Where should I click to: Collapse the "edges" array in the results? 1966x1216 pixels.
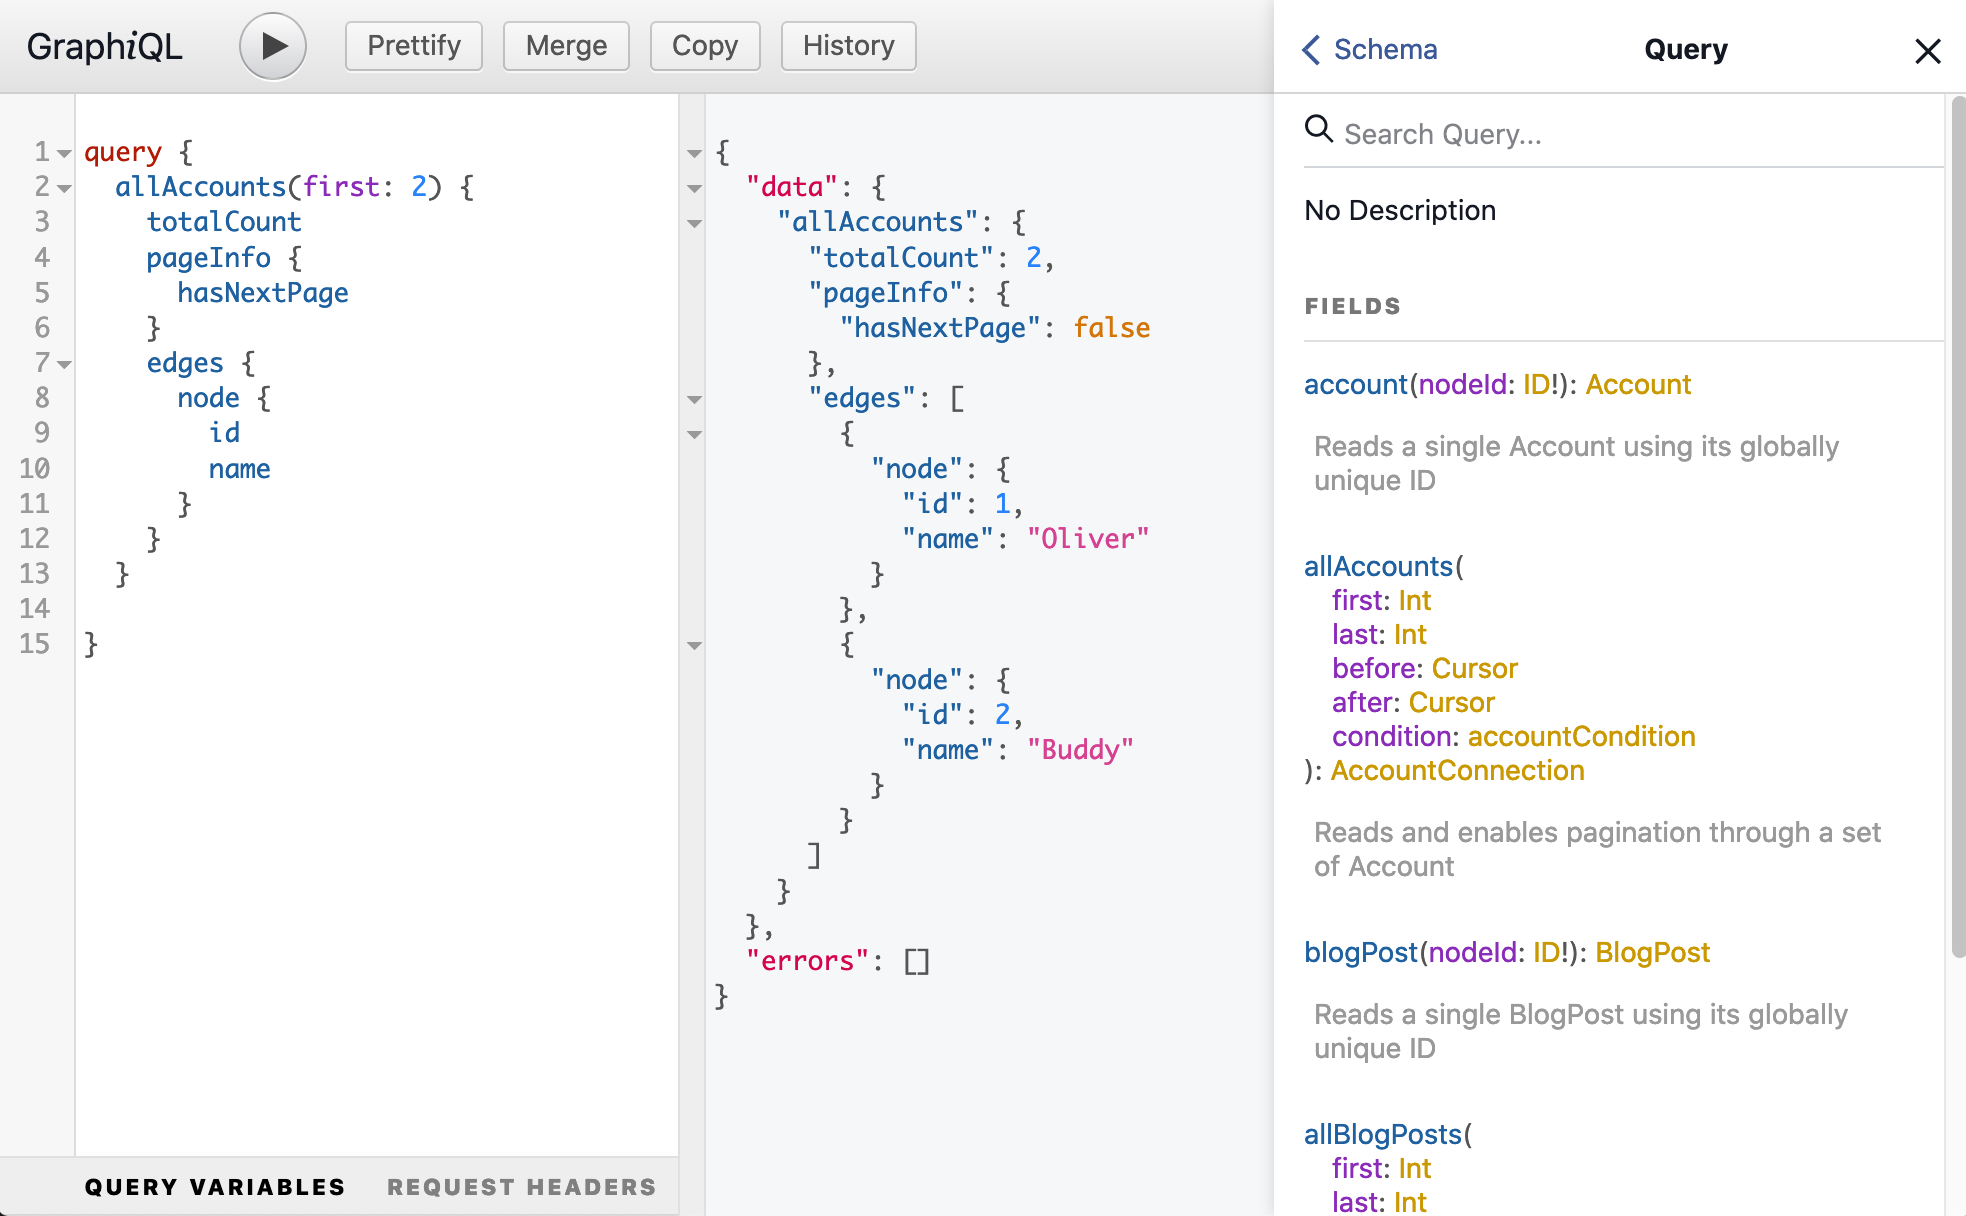click(695, 399)
